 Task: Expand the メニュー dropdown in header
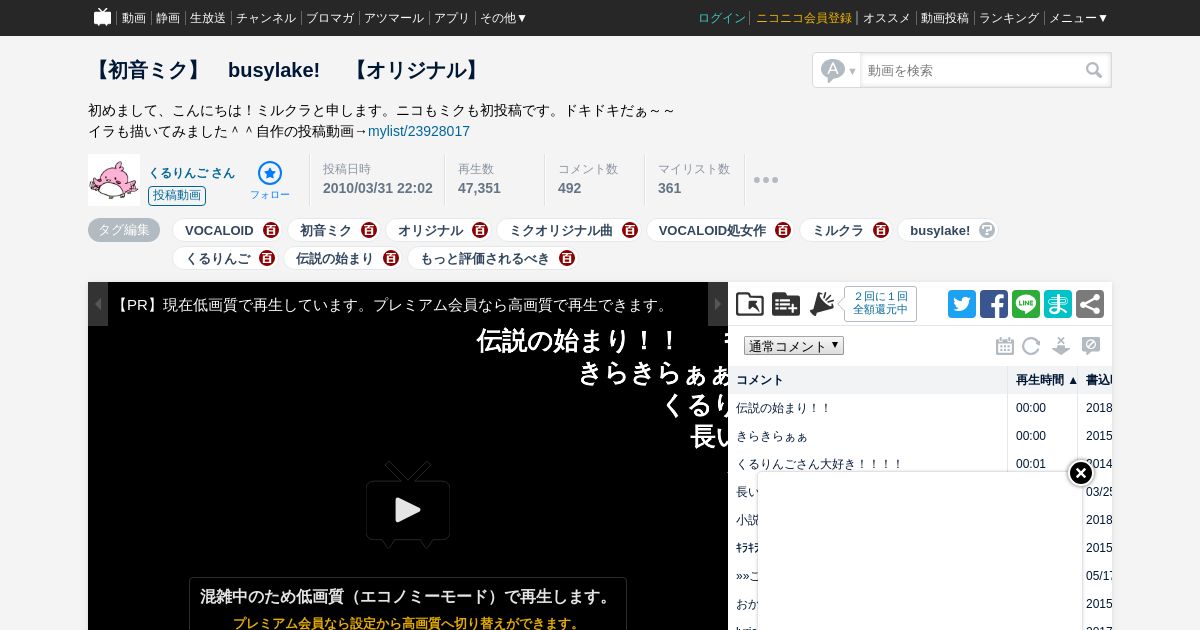pos(1078,18)
